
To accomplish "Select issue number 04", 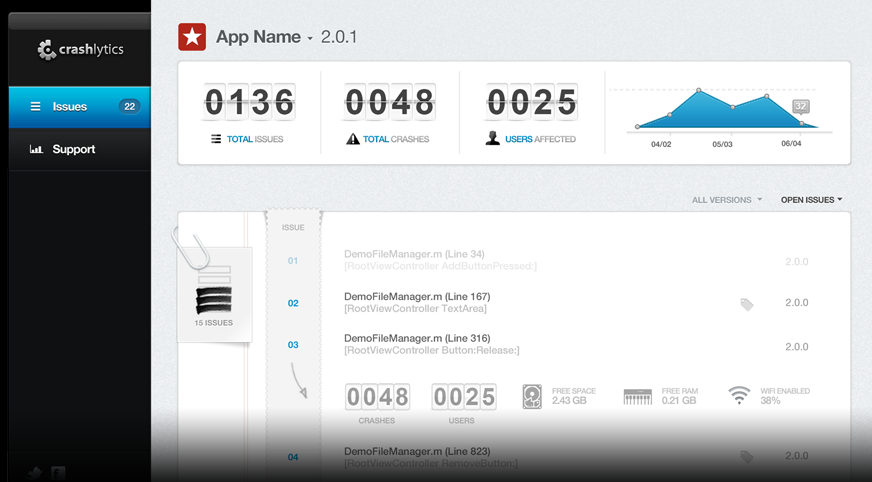I will tap(293, 457).
